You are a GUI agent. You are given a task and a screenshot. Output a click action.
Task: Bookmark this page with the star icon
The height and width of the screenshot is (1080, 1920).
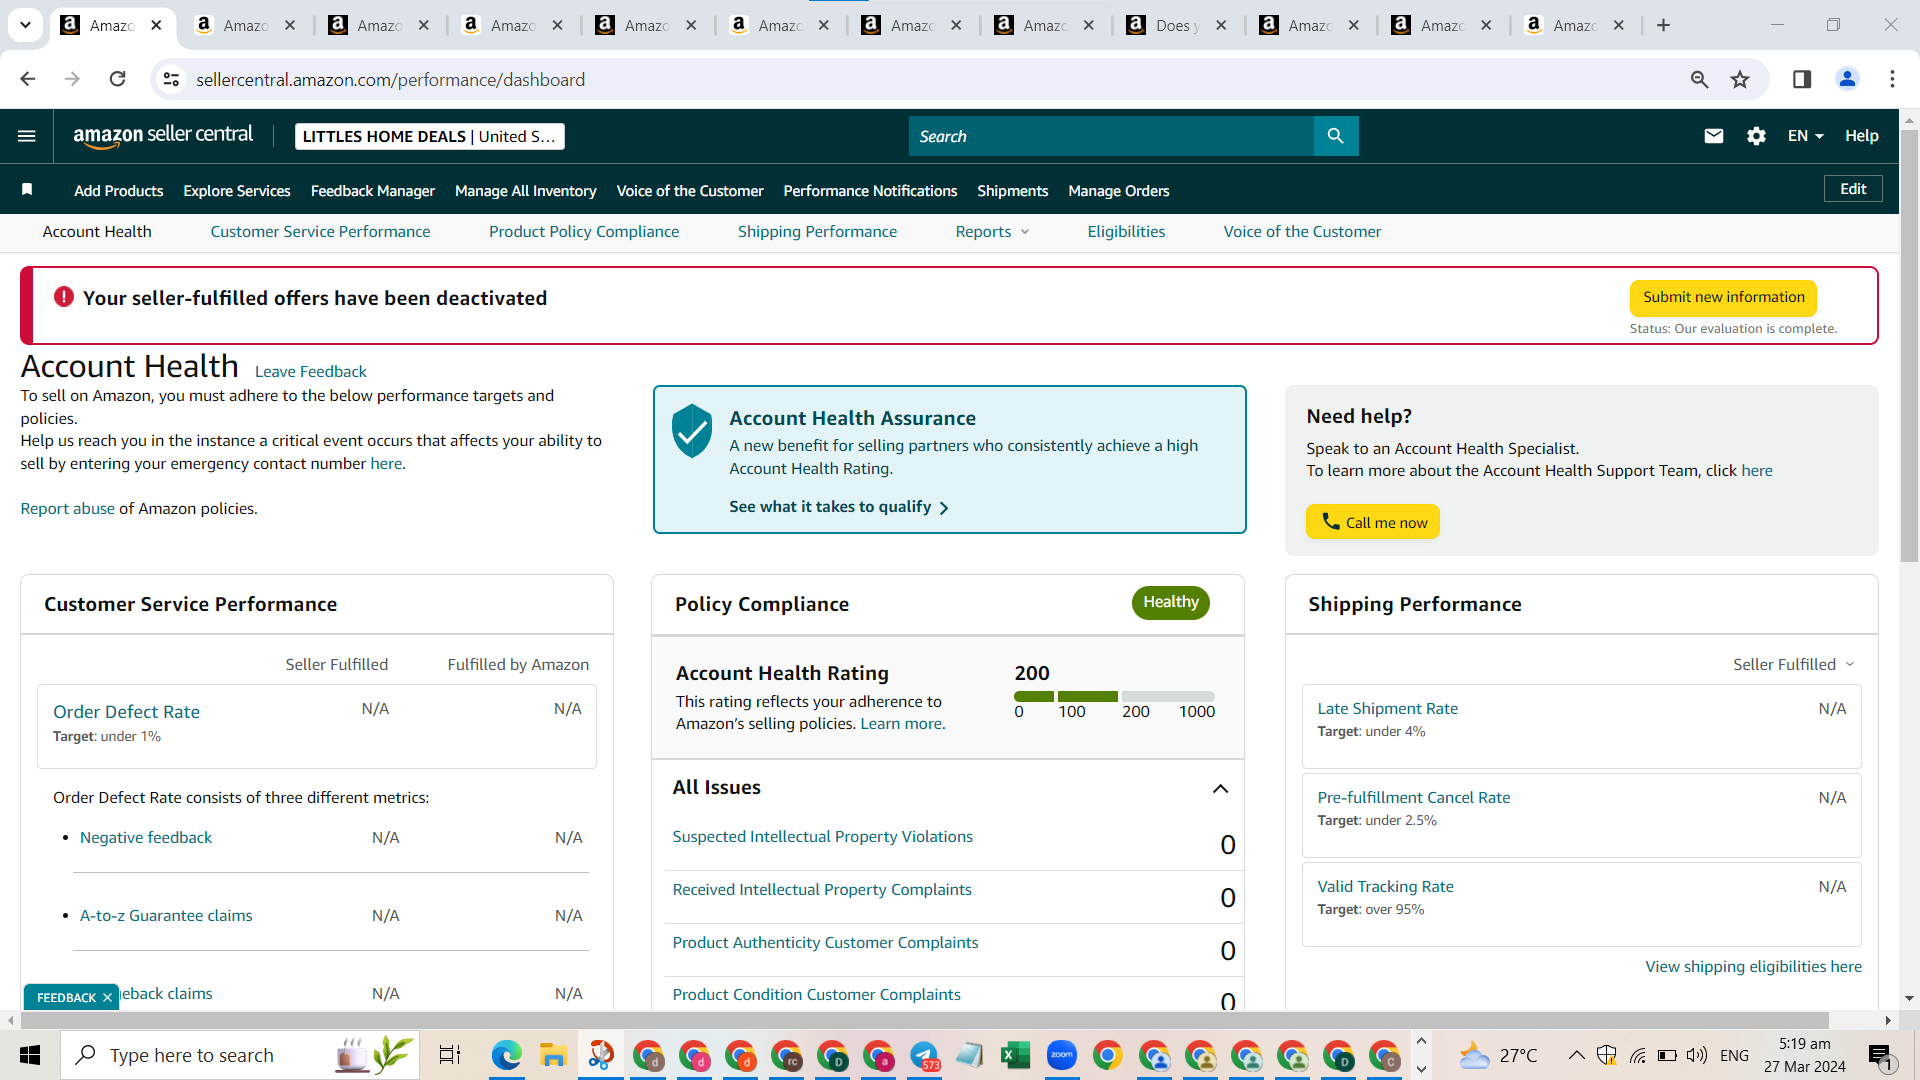point(1740,79)
